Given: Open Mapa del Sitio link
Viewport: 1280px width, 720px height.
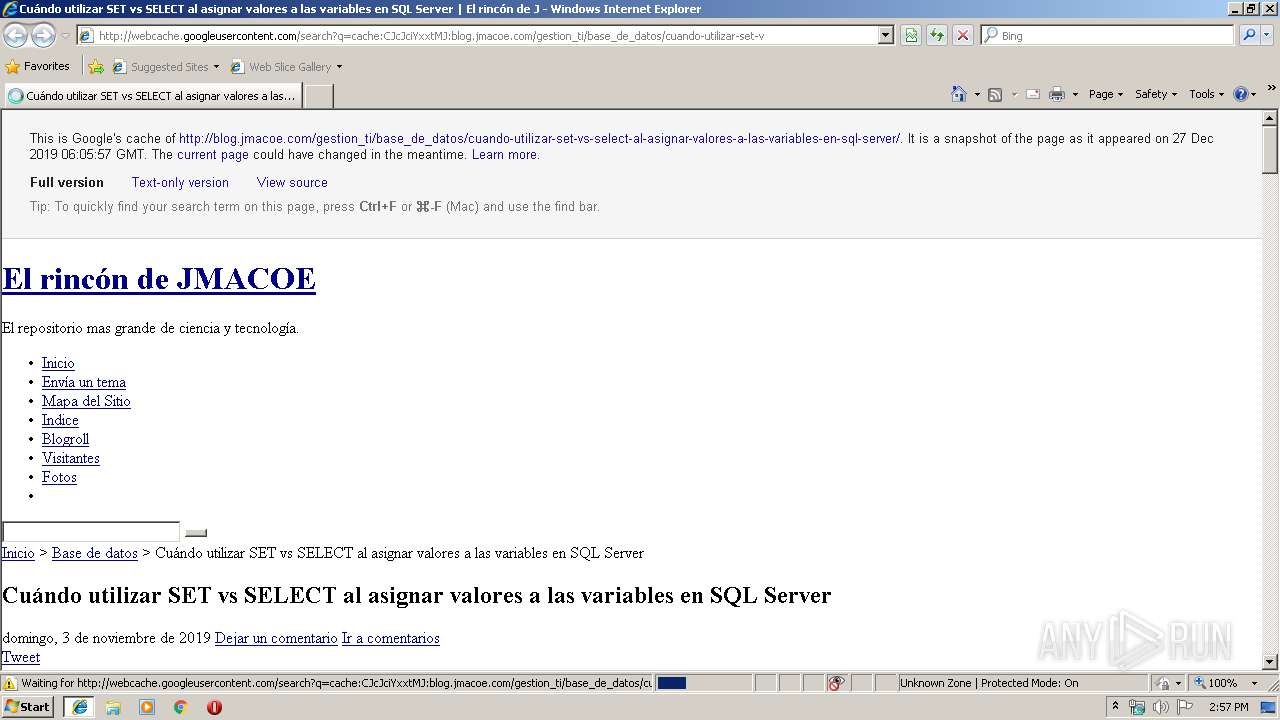Looking at the screenshot, I should tap(86, 401).
